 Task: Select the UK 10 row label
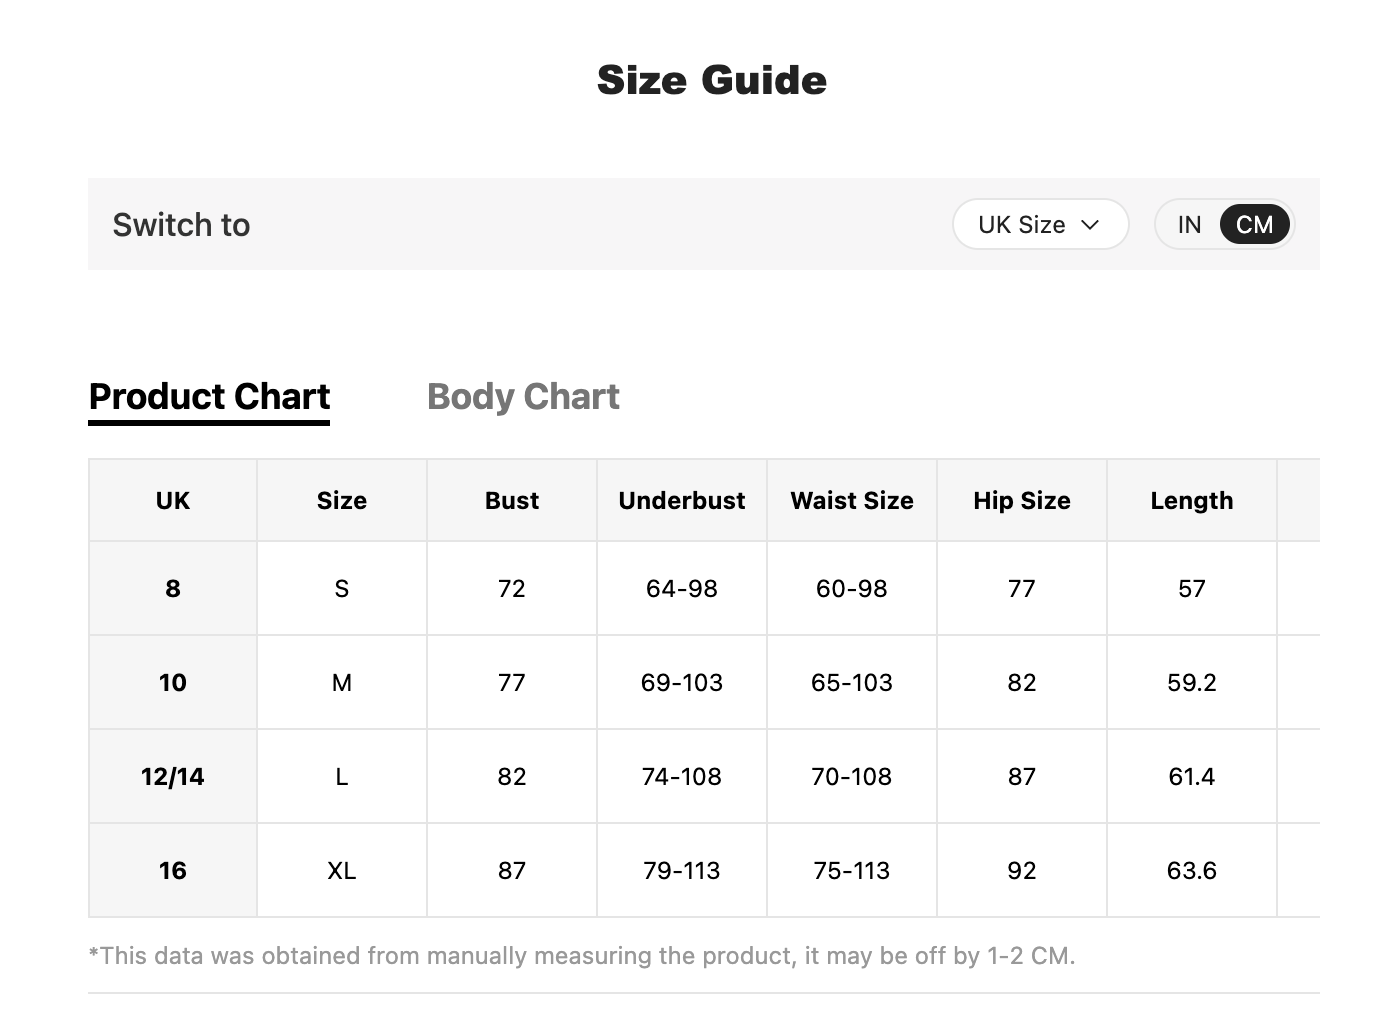173,682
